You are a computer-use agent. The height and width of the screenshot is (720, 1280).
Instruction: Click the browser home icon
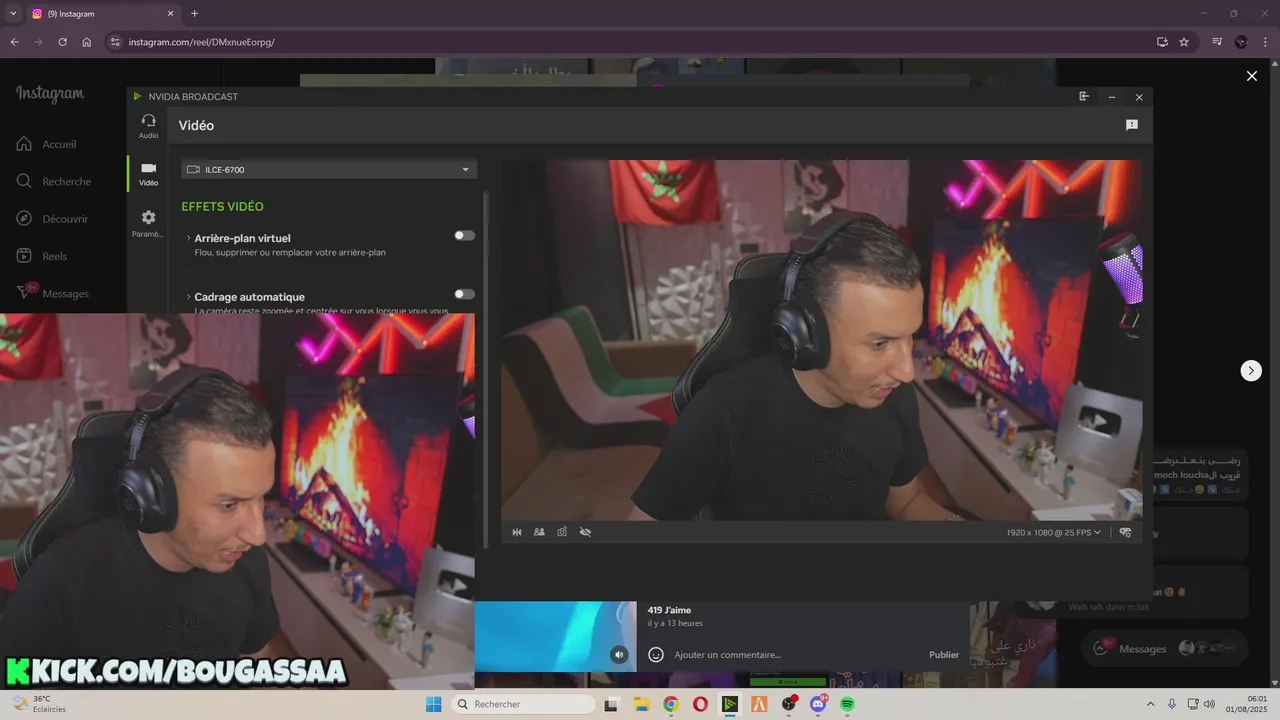point(87,42)
